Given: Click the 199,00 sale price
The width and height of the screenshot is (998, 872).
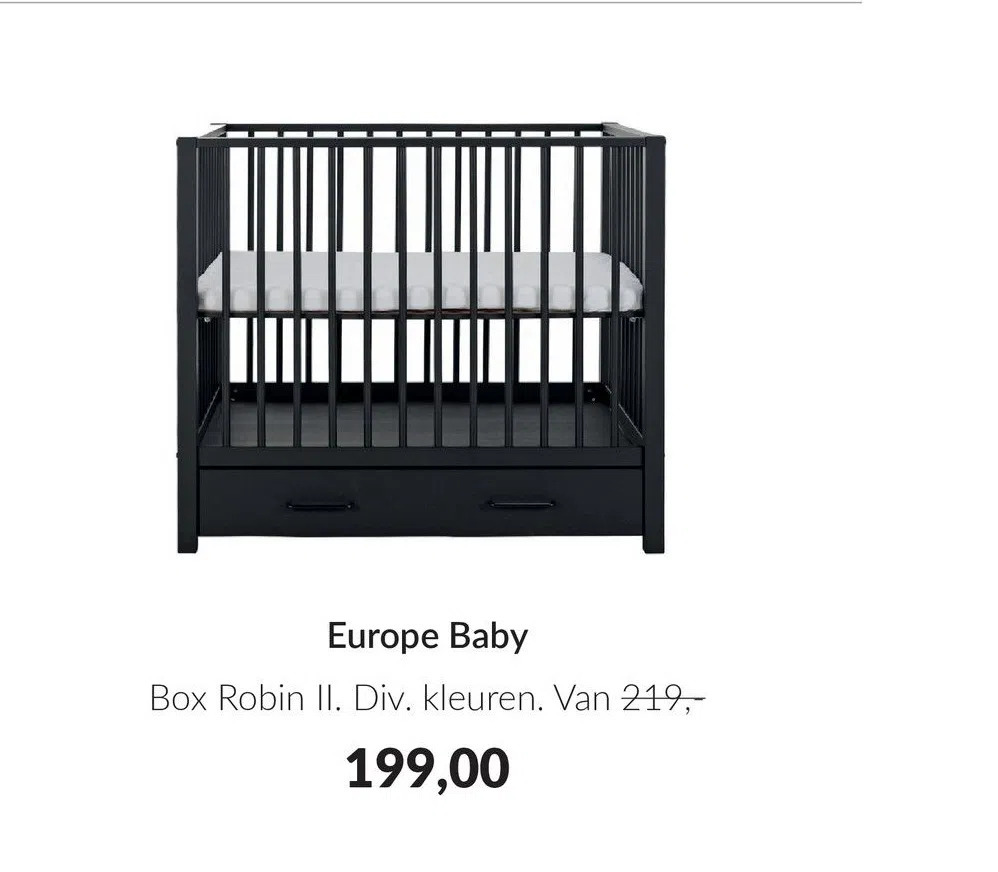Looking at the screenshot, I should click(427, 768).
